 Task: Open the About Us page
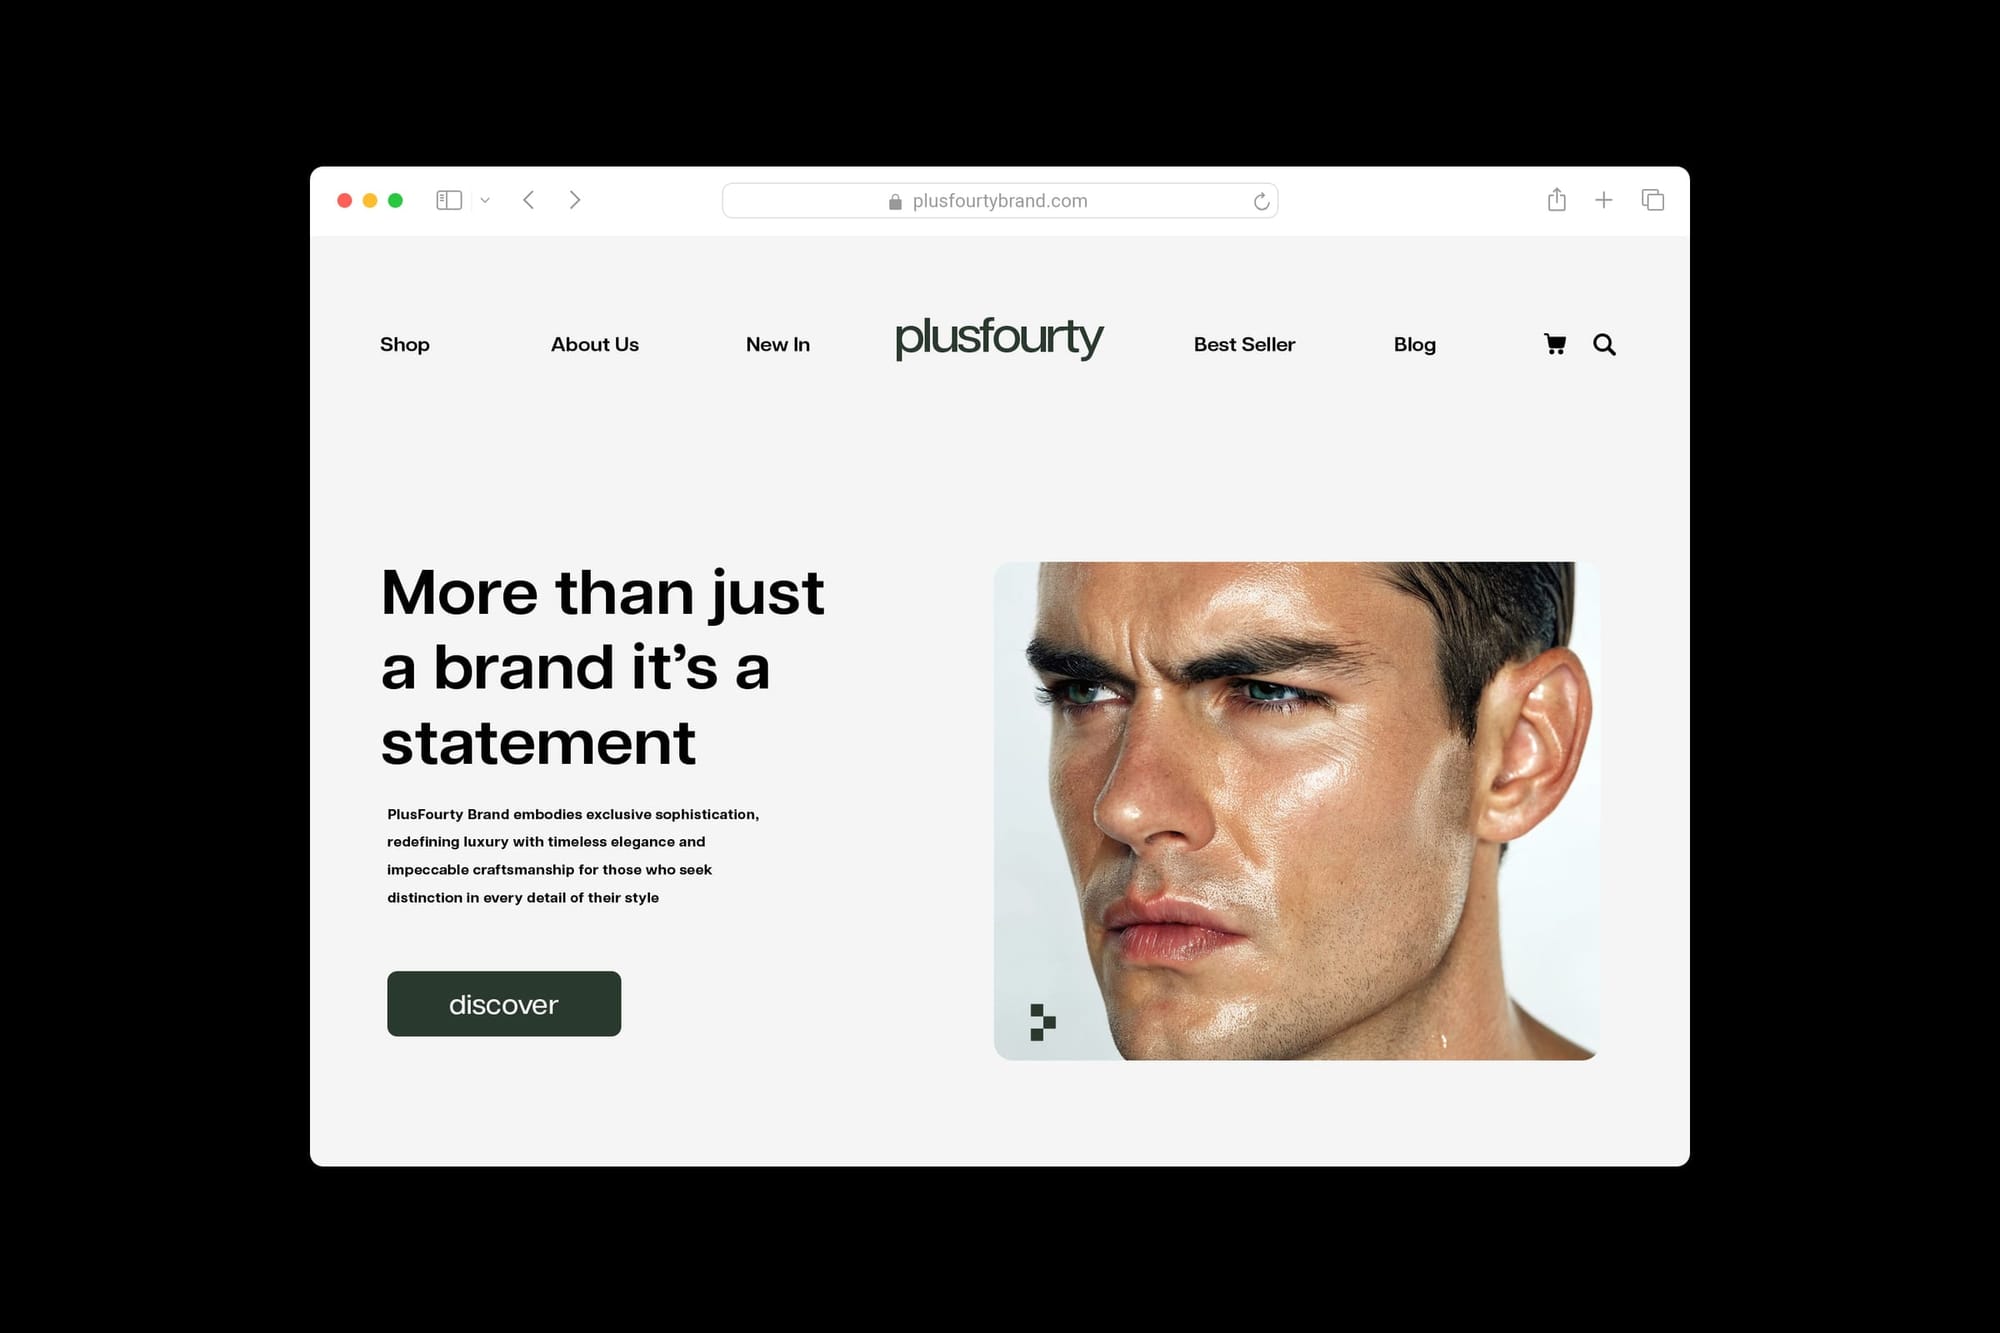coord(595,344)
